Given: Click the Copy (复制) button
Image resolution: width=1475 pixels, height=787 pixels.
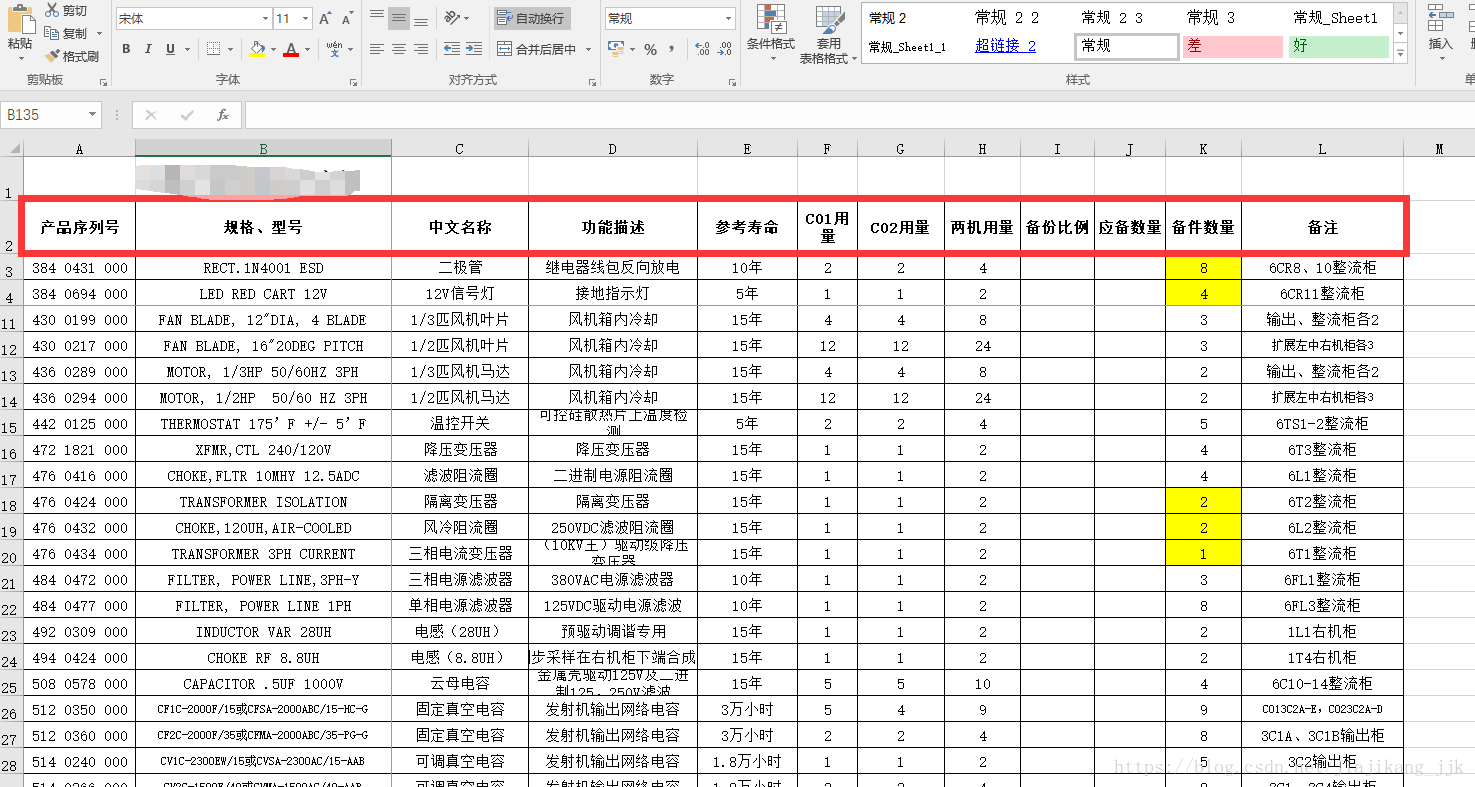Looking at the screenshot, I should [x=67, y=33].
